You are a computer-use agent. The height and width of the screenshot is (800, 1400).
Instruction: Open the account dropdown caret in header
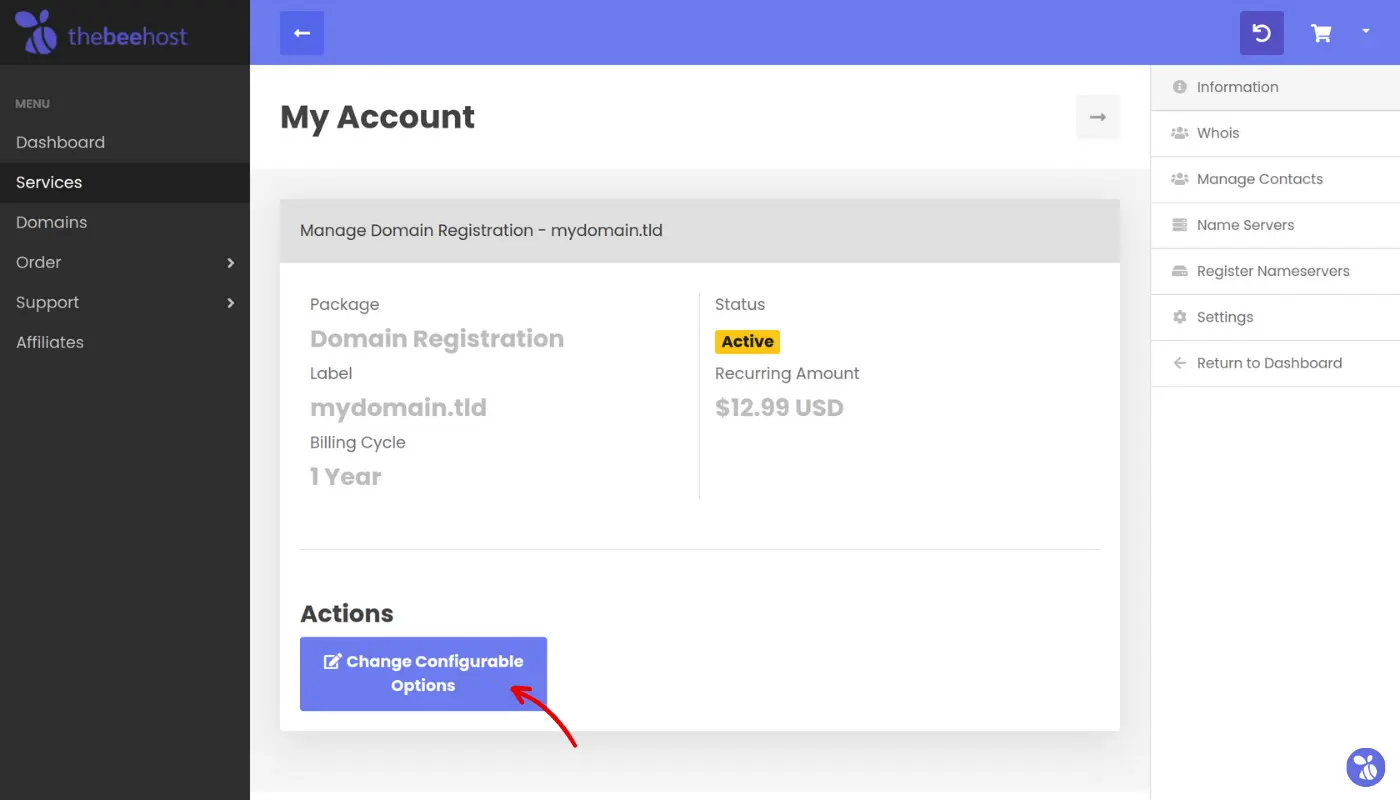pyautogui.click(x=1366, y=32)
